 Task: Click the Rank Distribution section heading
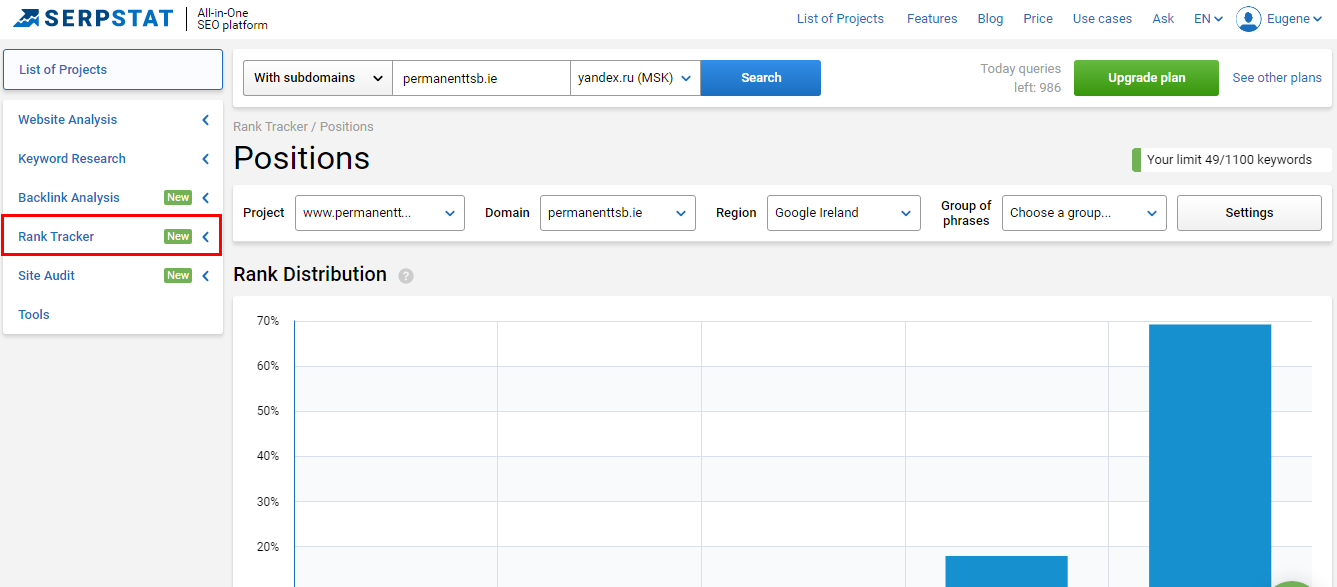pyautogui.click(x=310, y=275)
